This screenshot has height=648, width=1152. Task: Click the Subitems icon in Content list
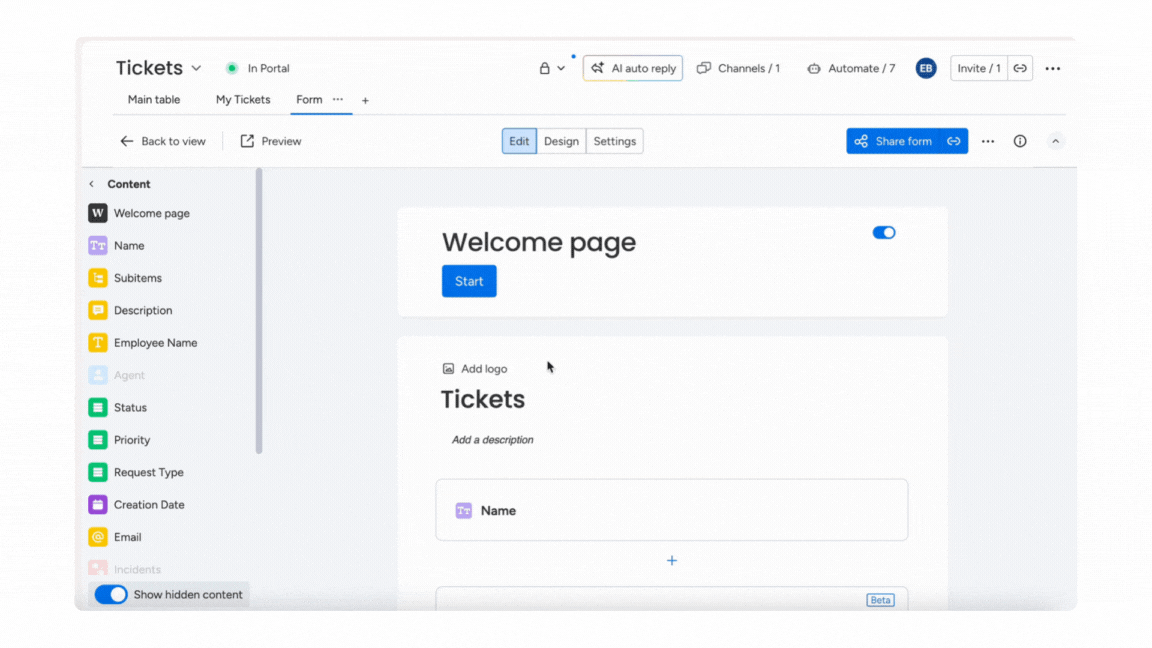point(98,278)
